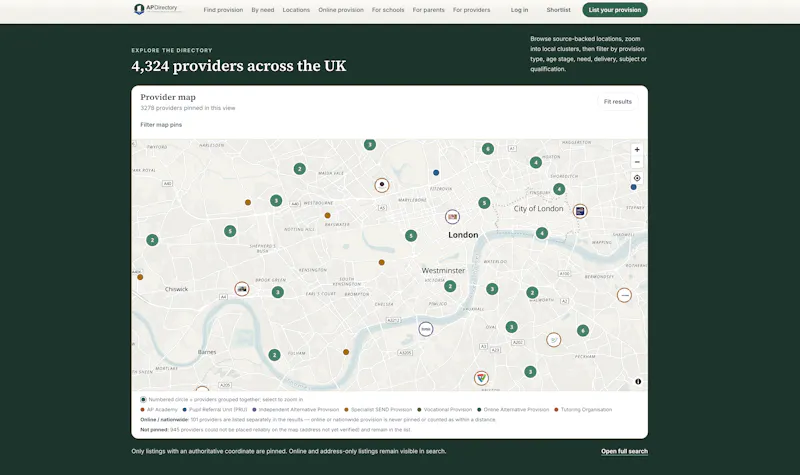Click 'Tutoring Organisation' legend text
The image size is (800, 475).
coord(586,410)
